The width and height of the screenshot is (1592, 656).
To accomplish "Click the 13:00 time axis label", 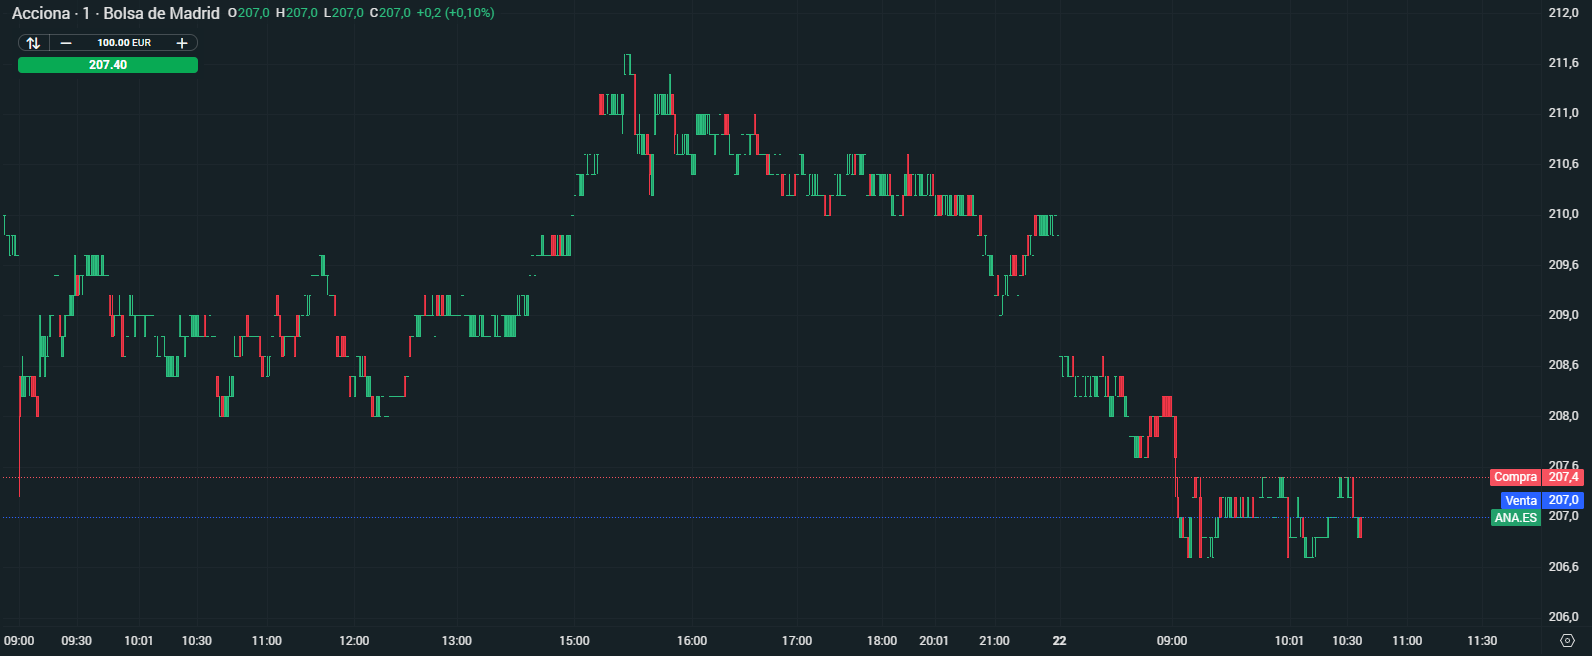I will (457, 641).
